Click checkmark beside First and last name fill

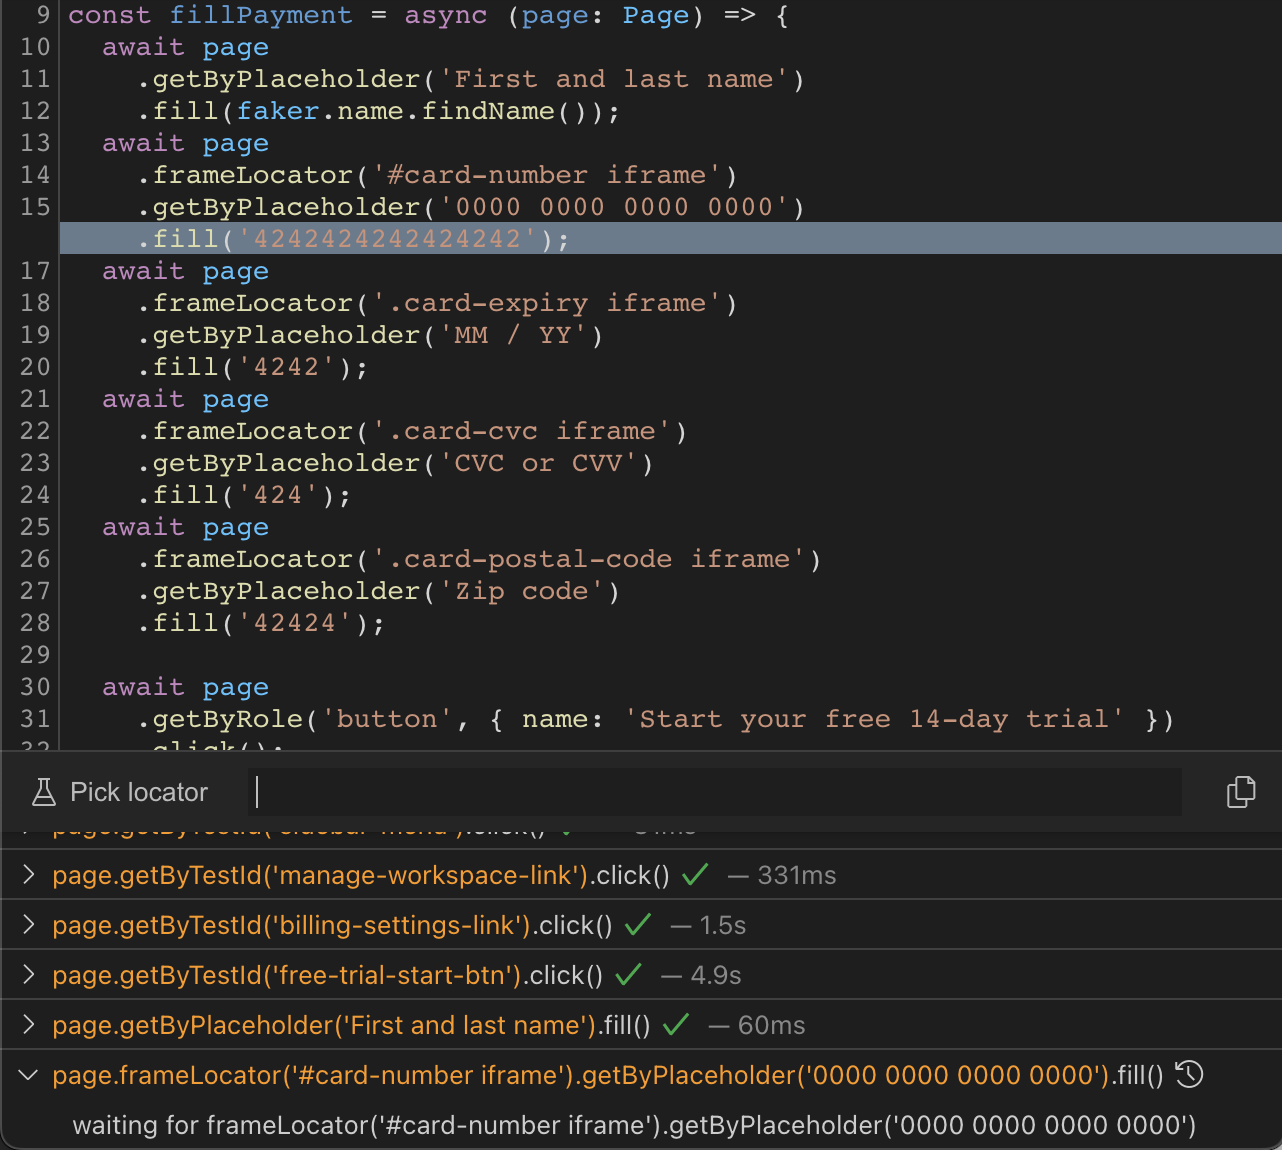676,1024
